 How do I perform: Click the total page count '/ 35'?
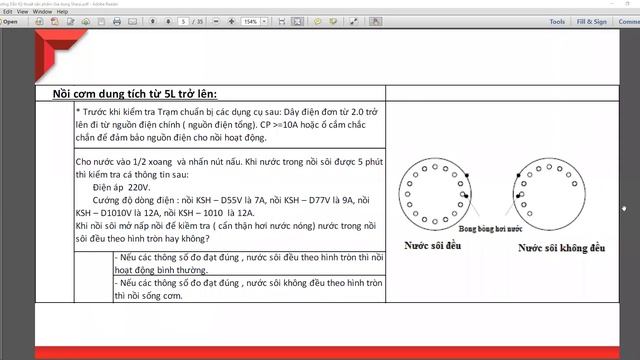tap(198, 22)
